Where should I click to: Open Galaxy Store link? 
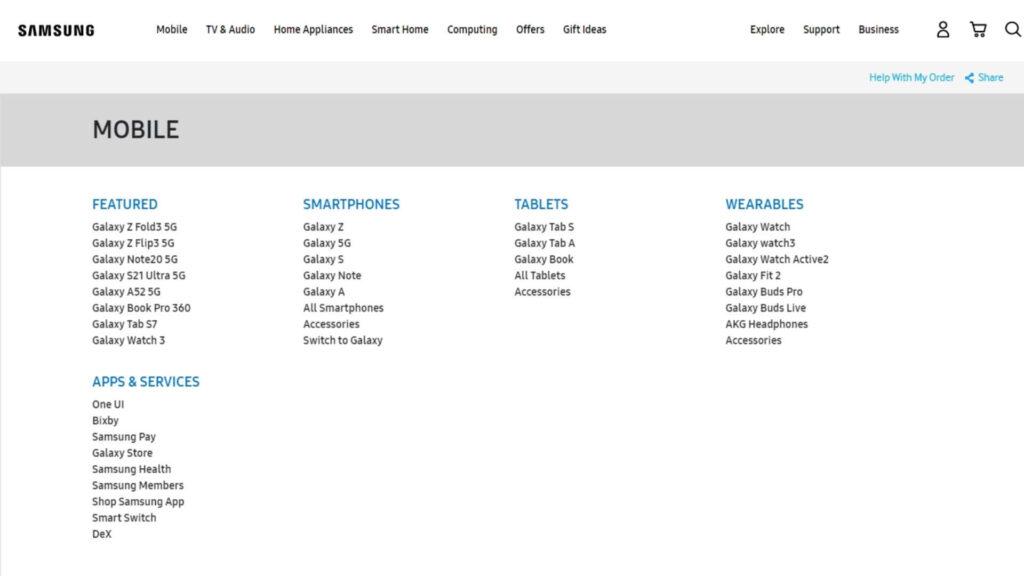pyautogui.click(x=122, y=453)
